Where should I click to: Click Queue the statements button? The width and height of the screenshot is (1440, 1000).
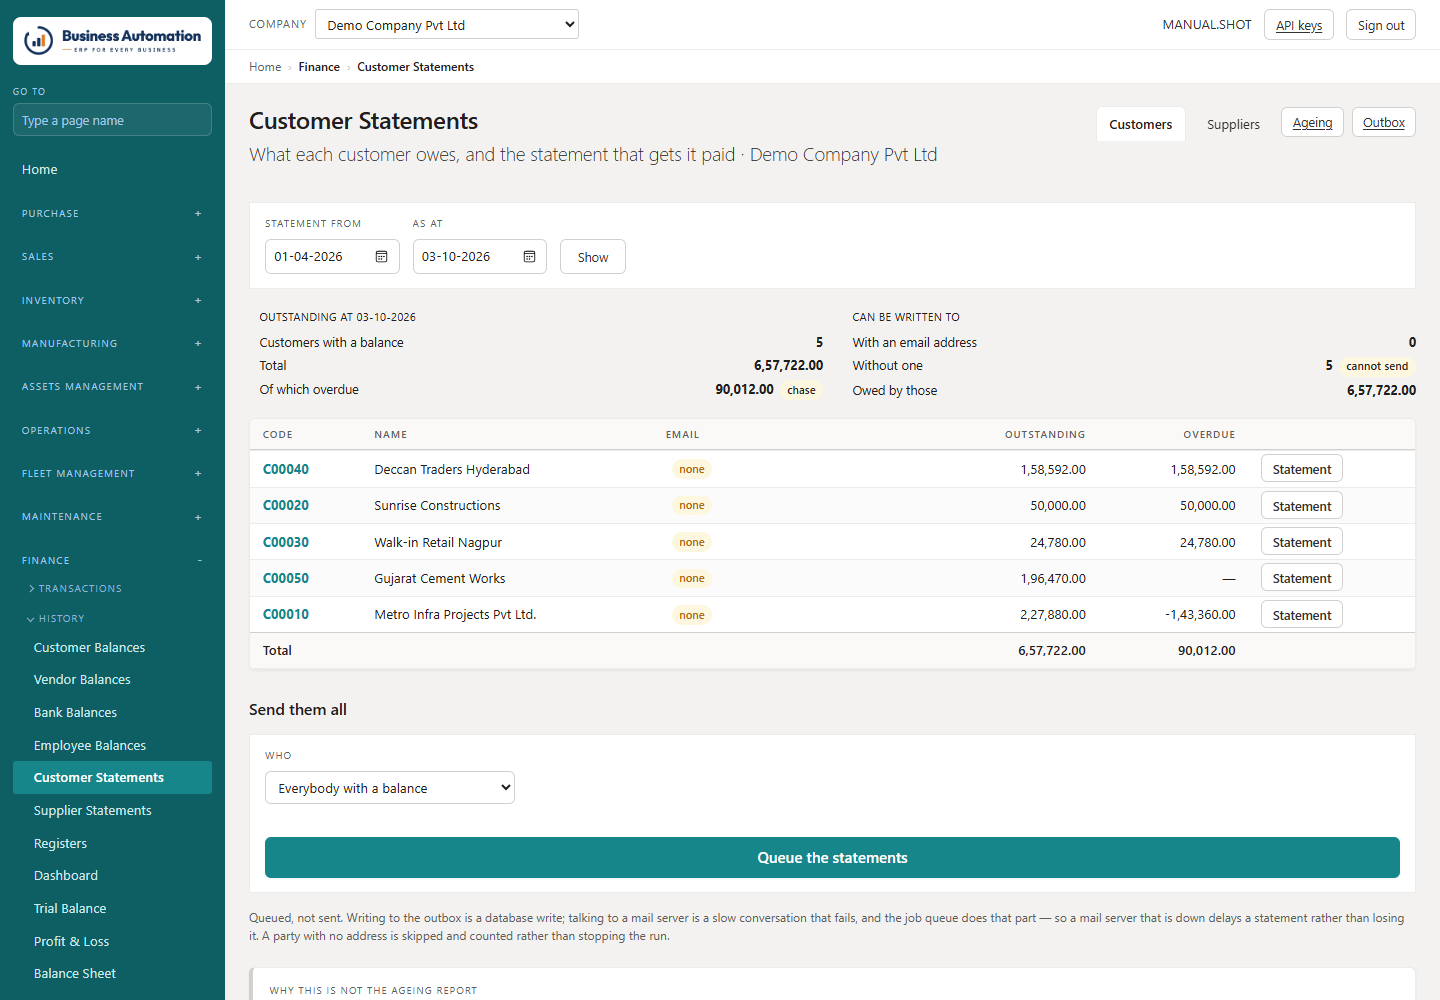pos(832,858)
